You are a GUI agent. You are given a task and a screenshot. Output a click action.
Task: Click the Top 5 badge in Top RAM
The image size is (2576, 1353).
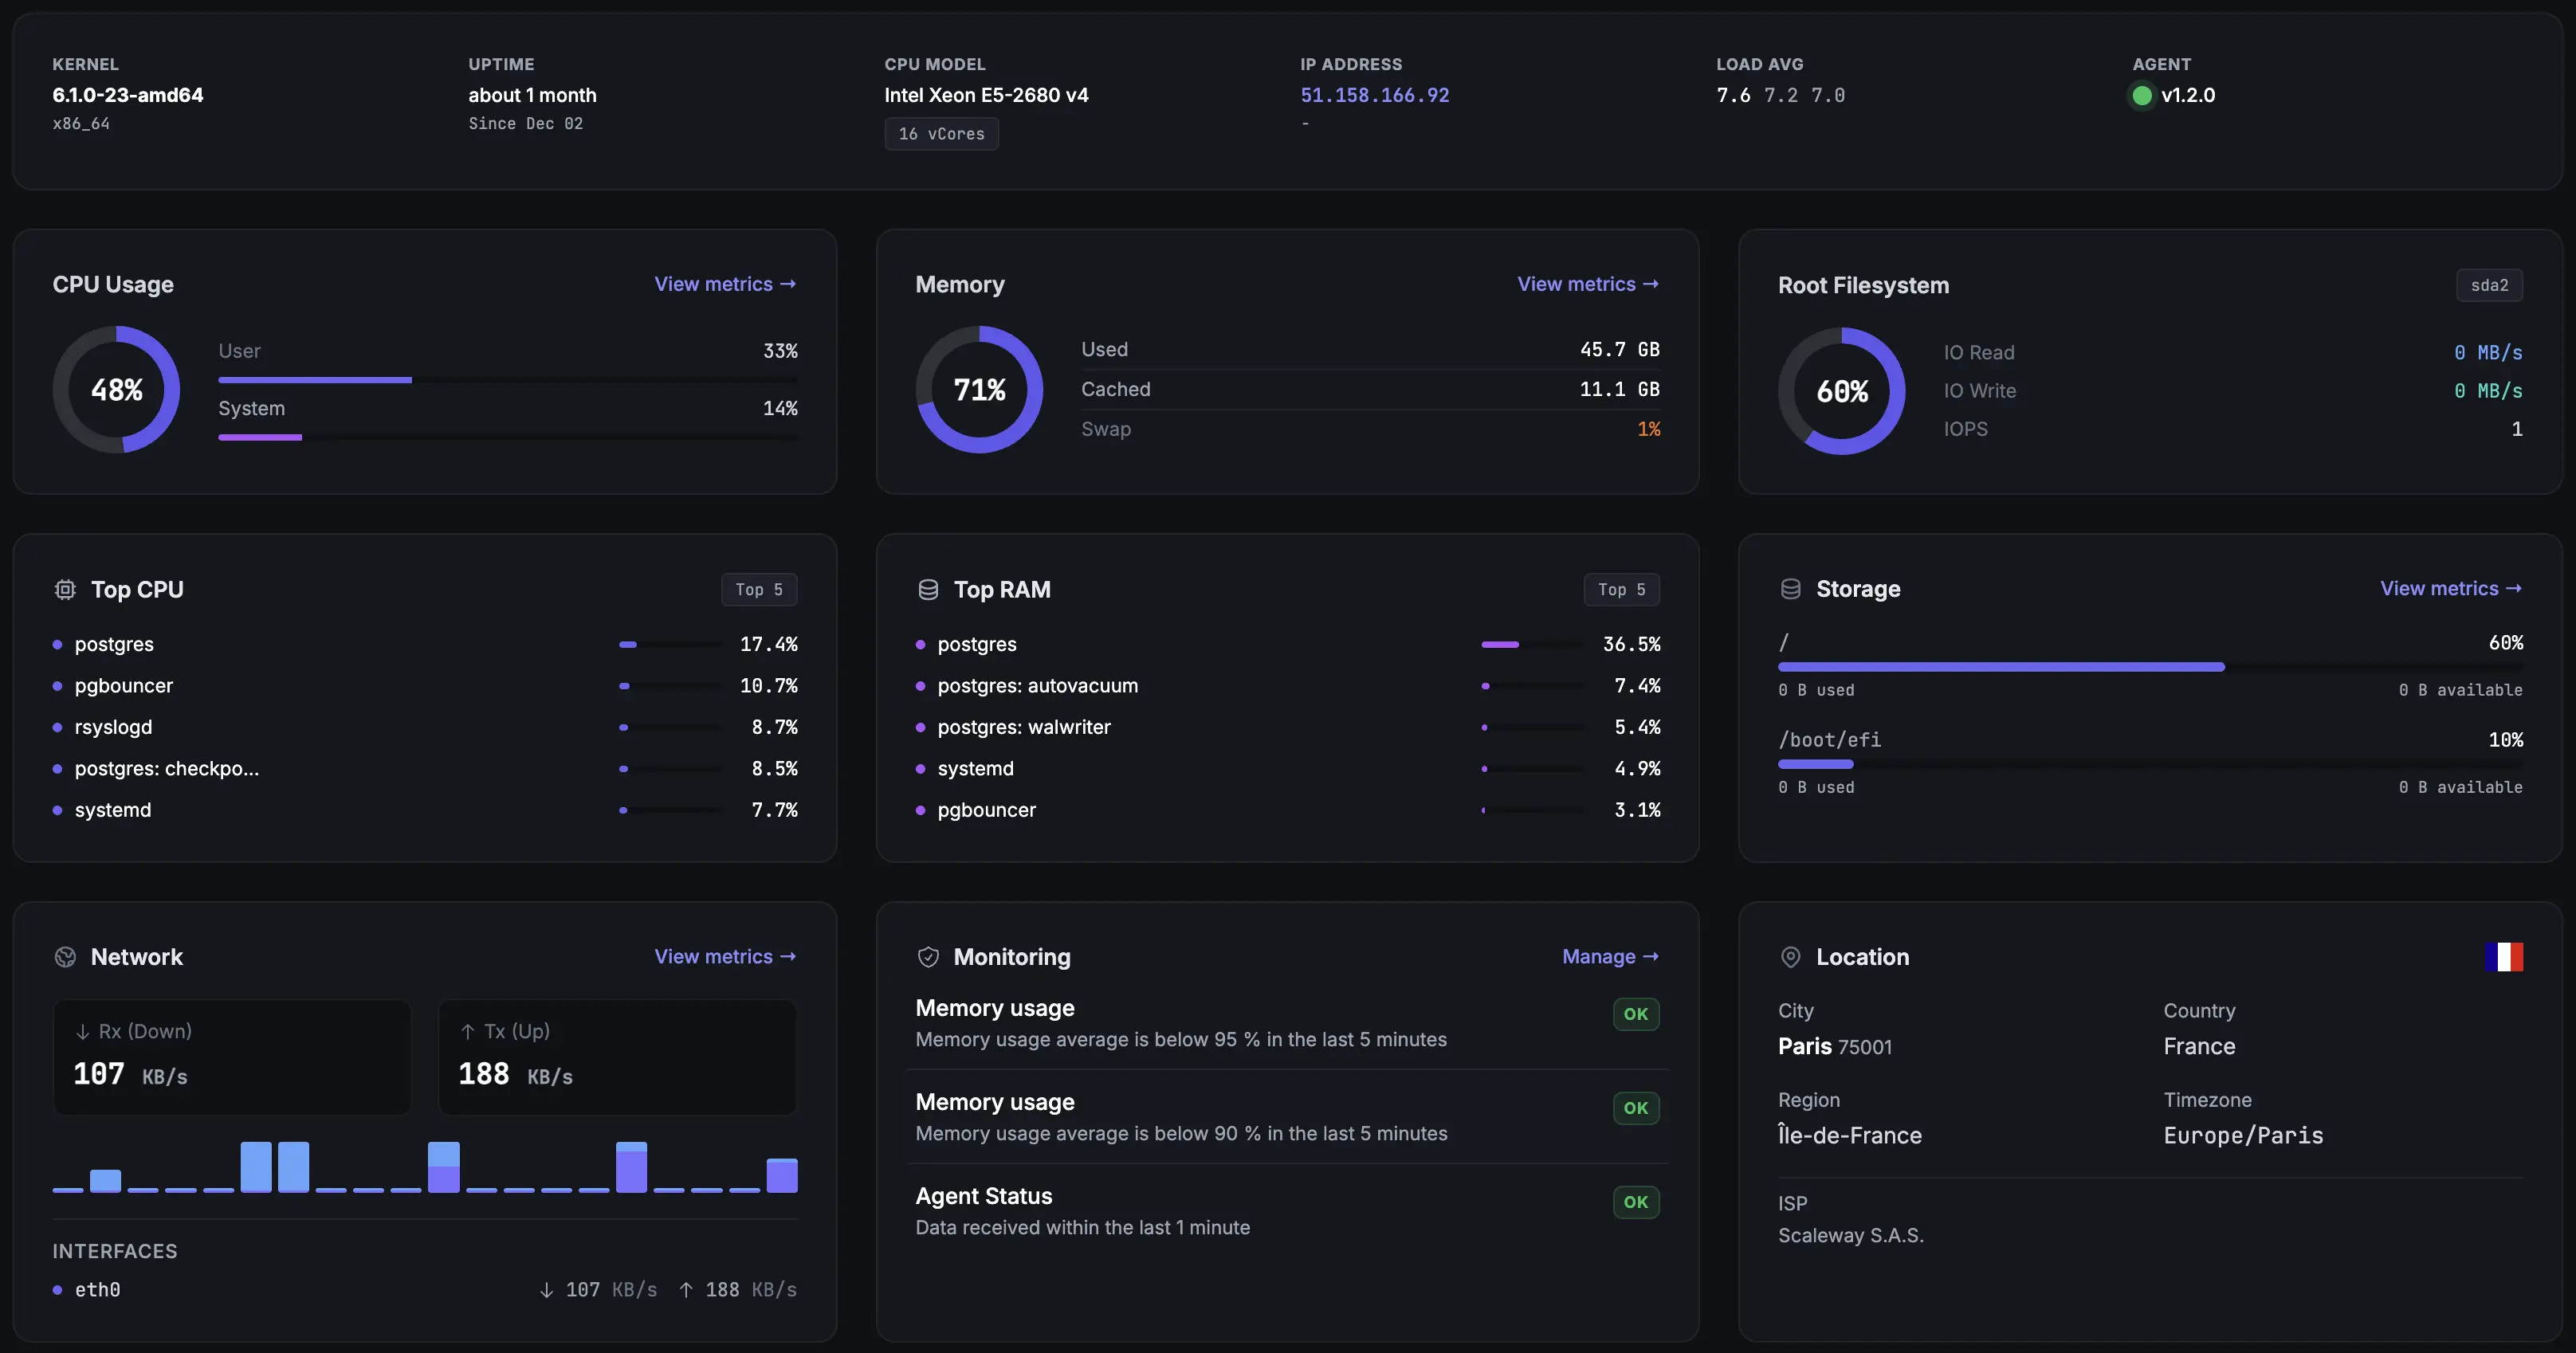[x=1620, y=589]
